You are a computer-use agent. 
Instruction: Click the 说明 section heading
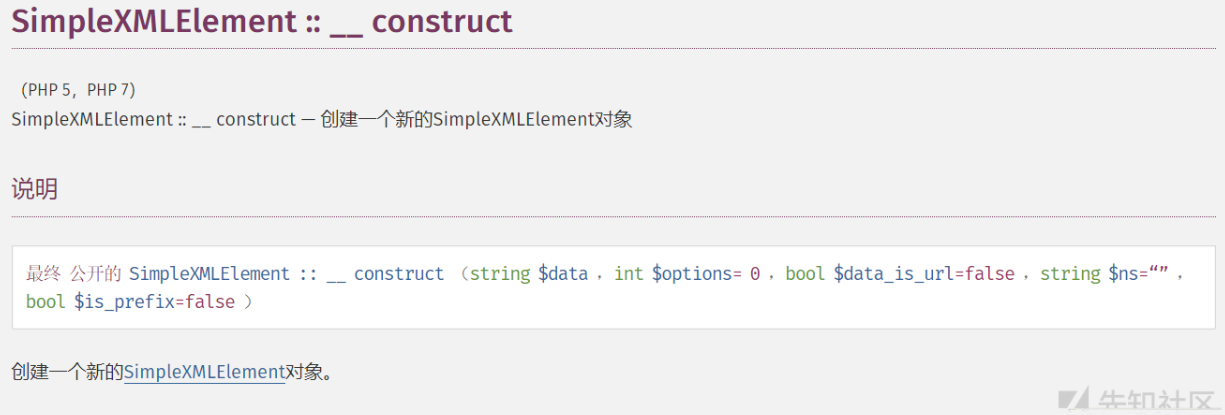click(x=34, y=188)
